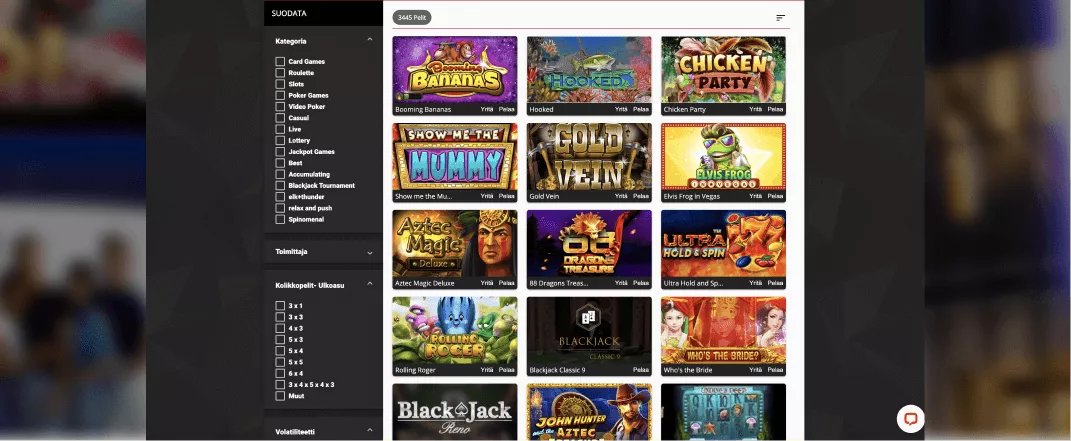Click Pelaa on Show me the Mummy
Screen dimensions: 1071x441
pyautogui.click(x=506, y=196)
